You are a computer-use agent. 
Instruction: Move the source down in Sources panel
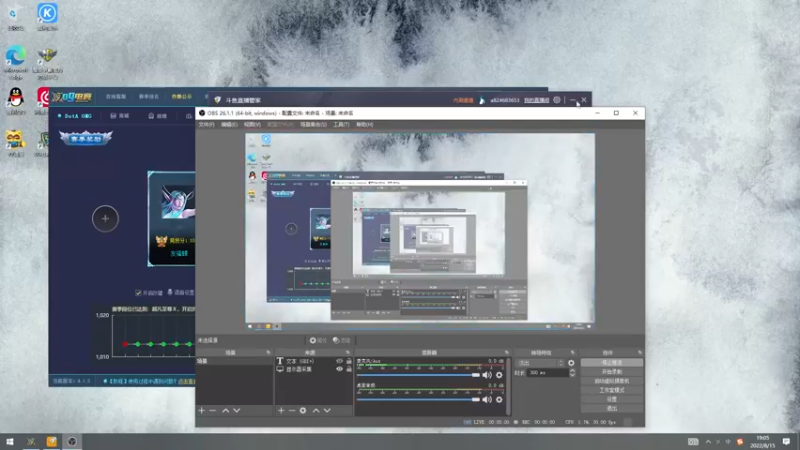327,410
